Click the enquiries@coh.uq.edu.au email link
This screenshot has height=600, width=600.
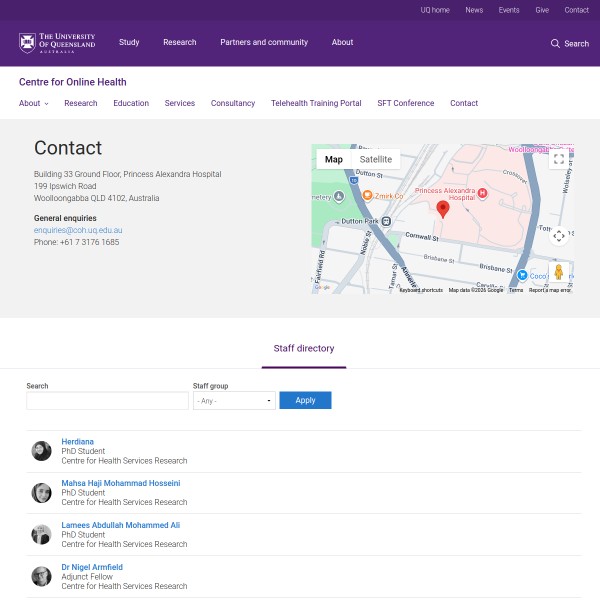point(78,230)
